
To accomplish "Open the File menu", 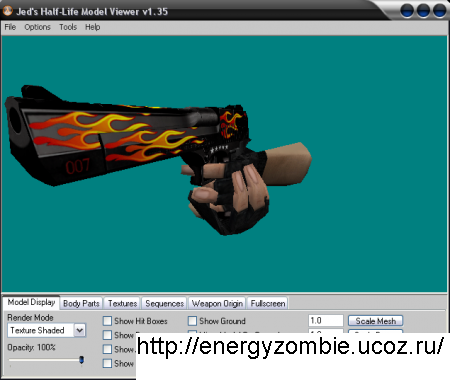I will pyautogui.click(x=10, y=27).
